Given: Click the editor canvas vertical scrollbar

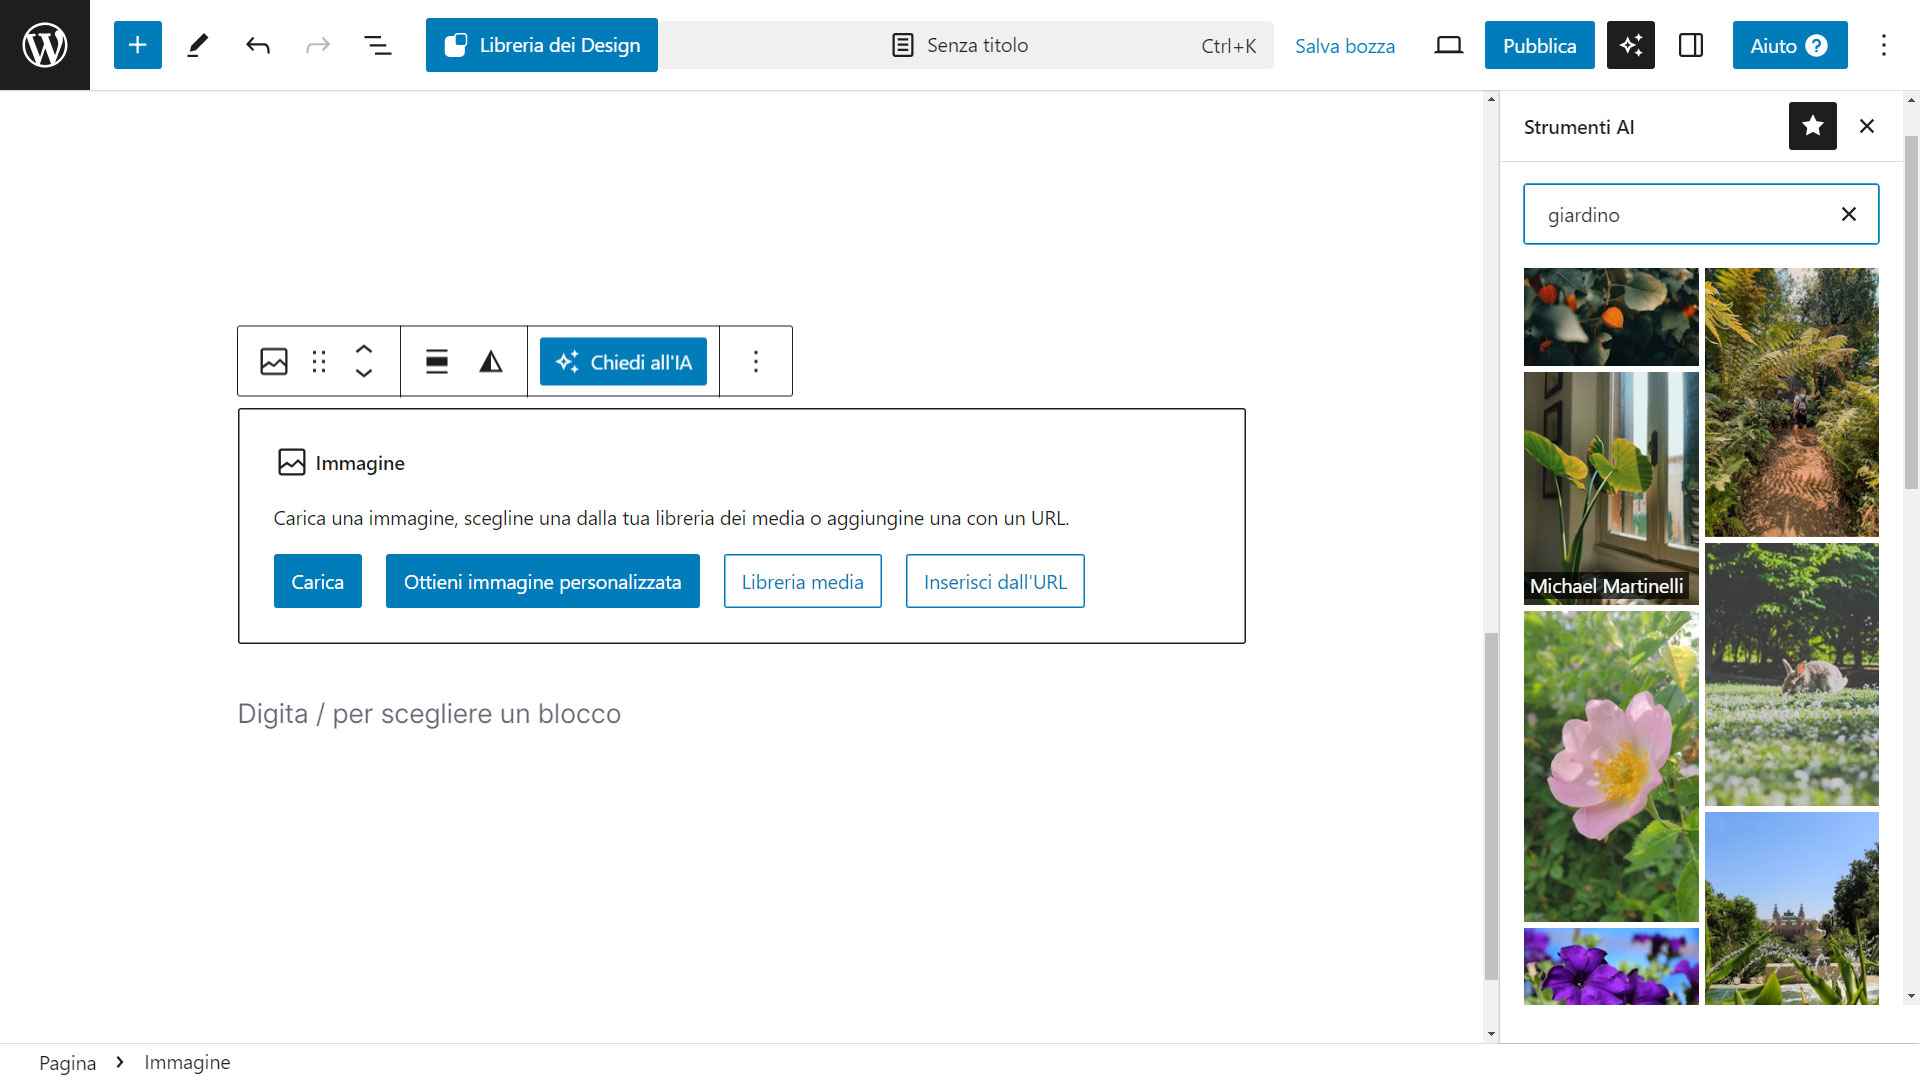Looking at the screenshot, I should pyautogui.click(x=1491, y=806).
